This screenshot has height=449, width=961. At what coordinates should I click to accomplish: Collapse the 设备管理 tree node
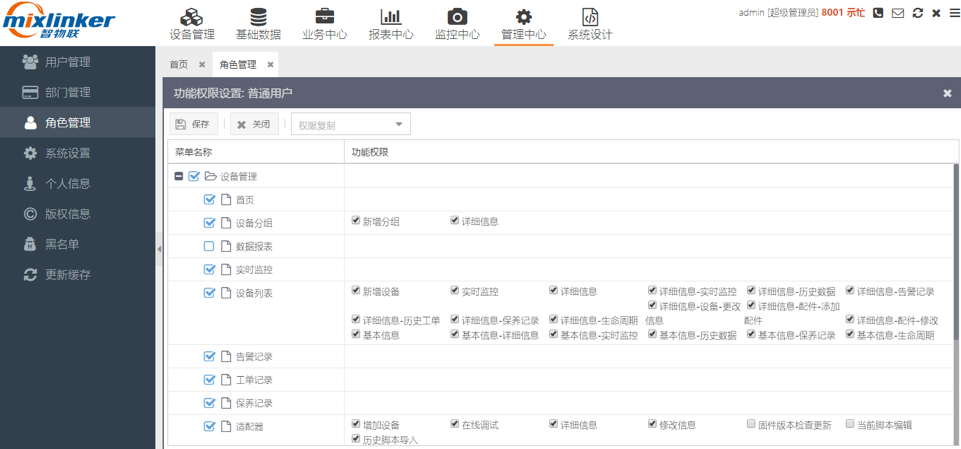pos(179,176)
